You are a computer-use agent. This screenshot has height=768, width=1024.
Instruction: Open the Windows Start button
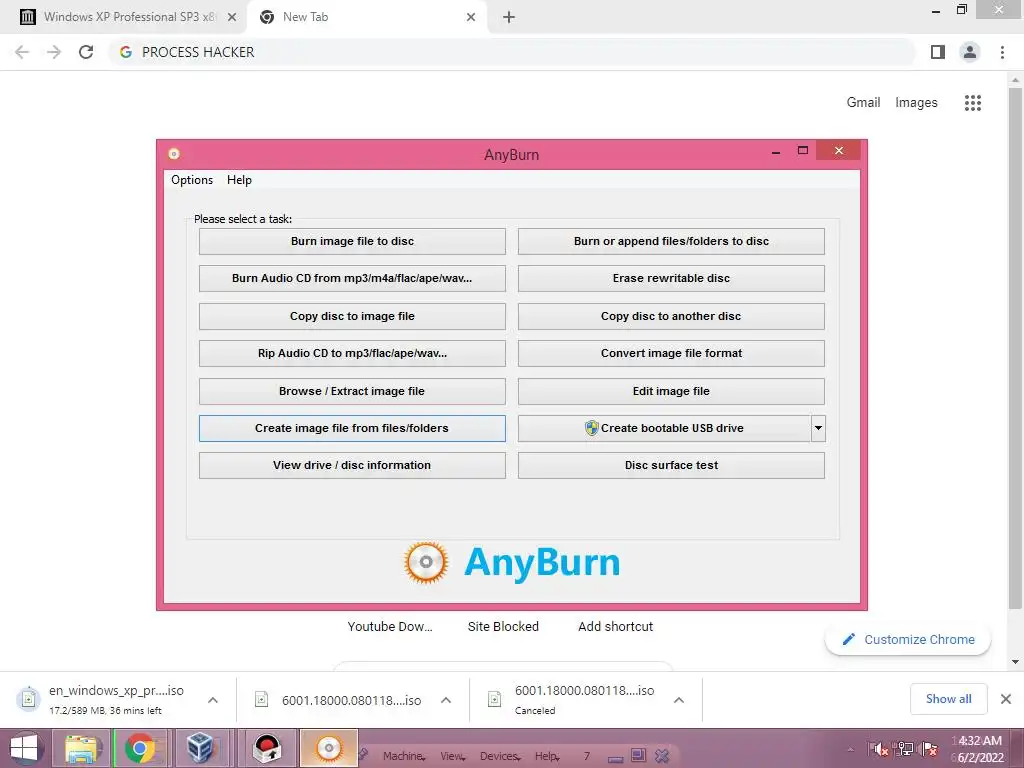coord(24,748)
